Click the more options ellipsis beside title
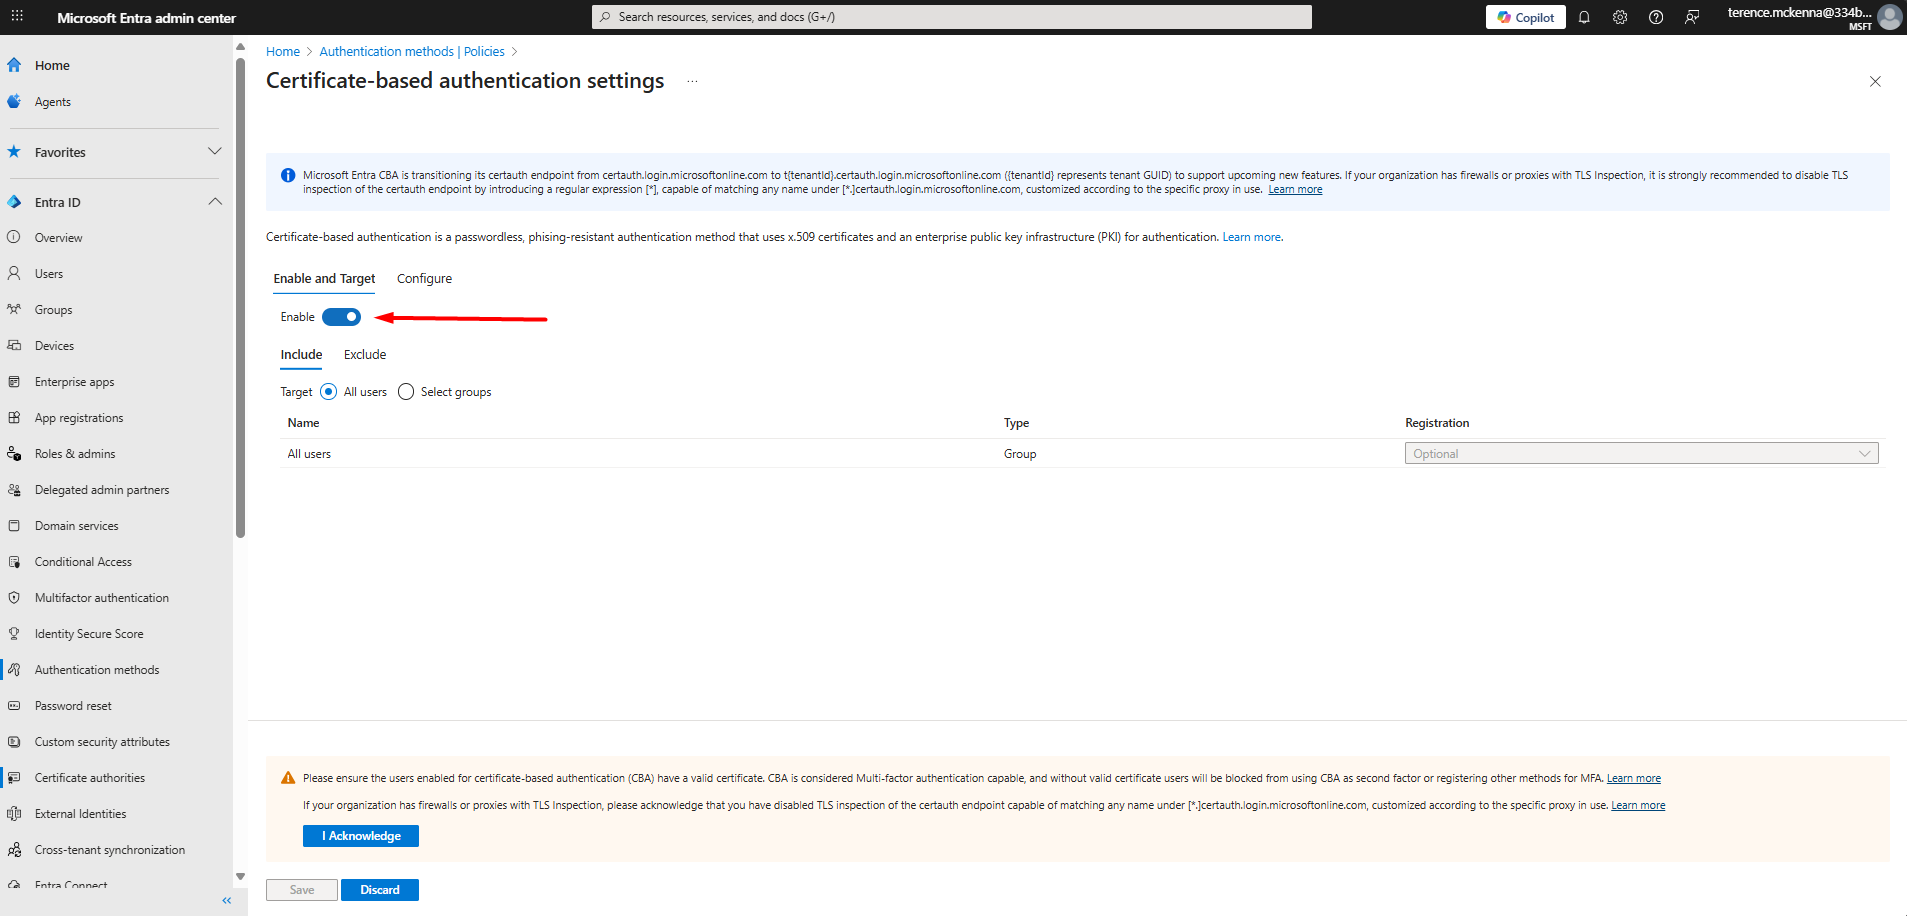Image resolution: width=1907 pixels, height=916 pixels. coord(692,81)
